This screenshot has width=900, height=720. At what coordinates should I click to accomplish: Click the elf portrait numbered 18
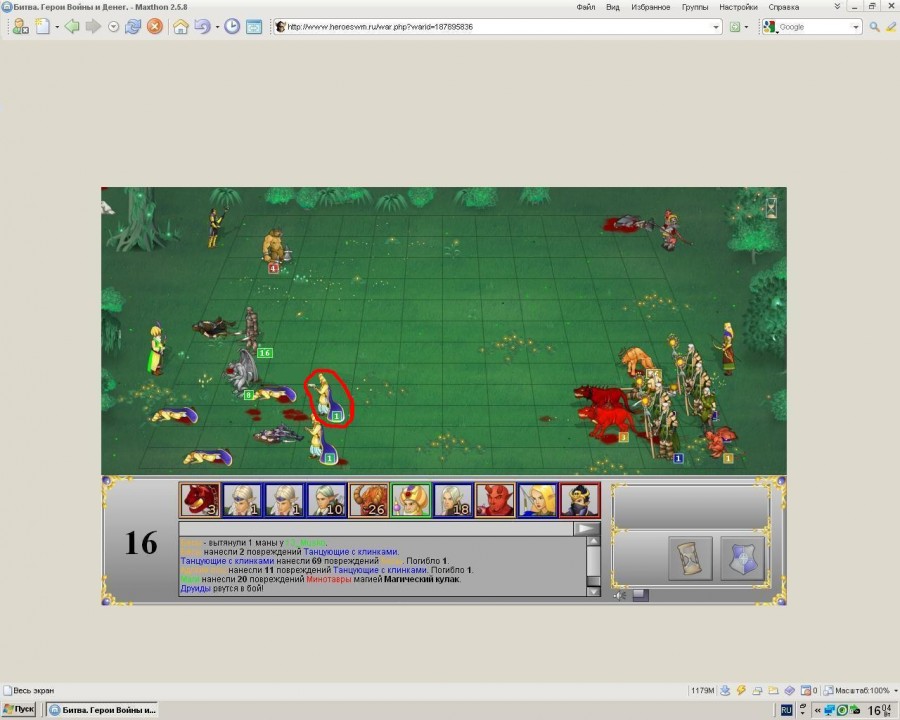[x=453, y=500]
